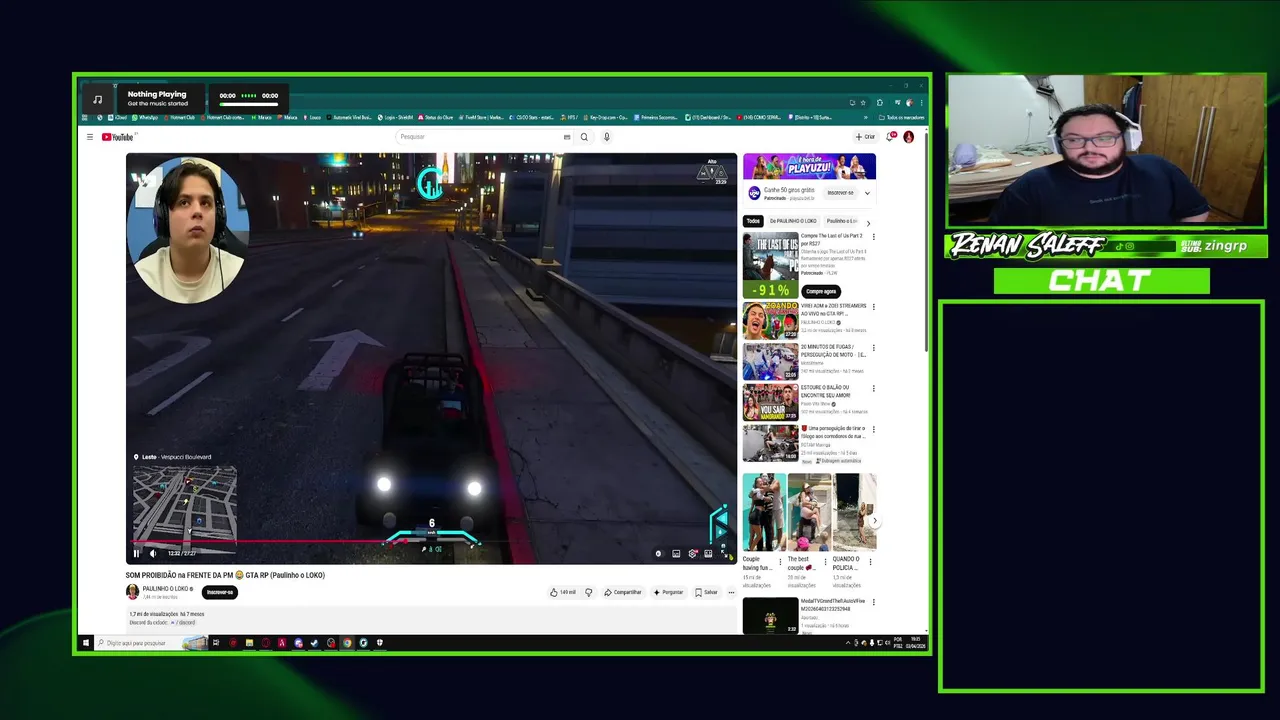Viewport: 1280px width, 720px height.
Task: Open the account avatar menu
Action: [909, 137]
